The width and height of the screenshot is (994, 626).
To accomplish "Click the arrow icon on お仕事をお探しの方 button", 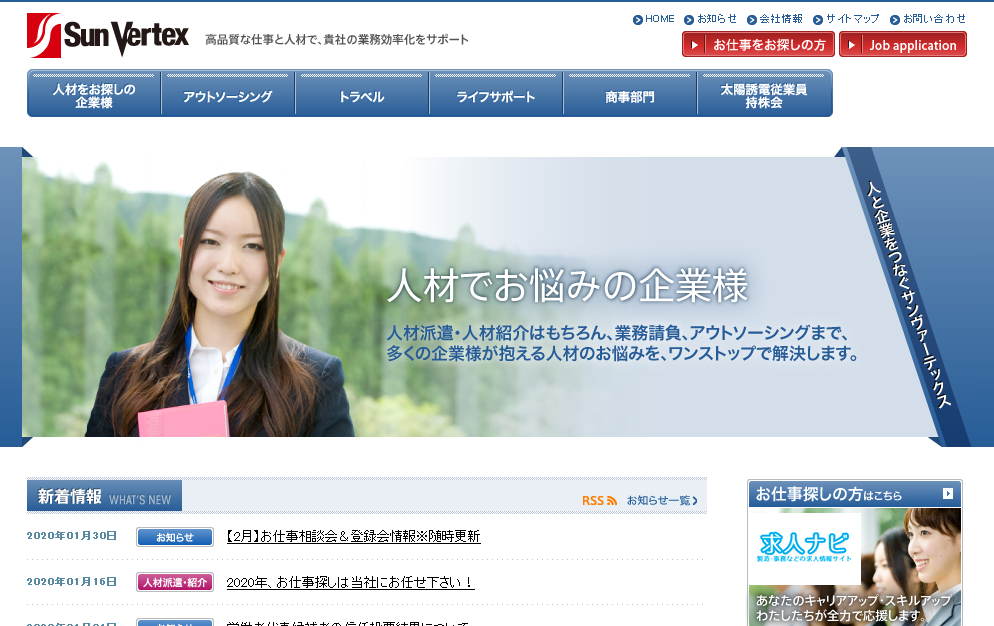I will 694,45.
